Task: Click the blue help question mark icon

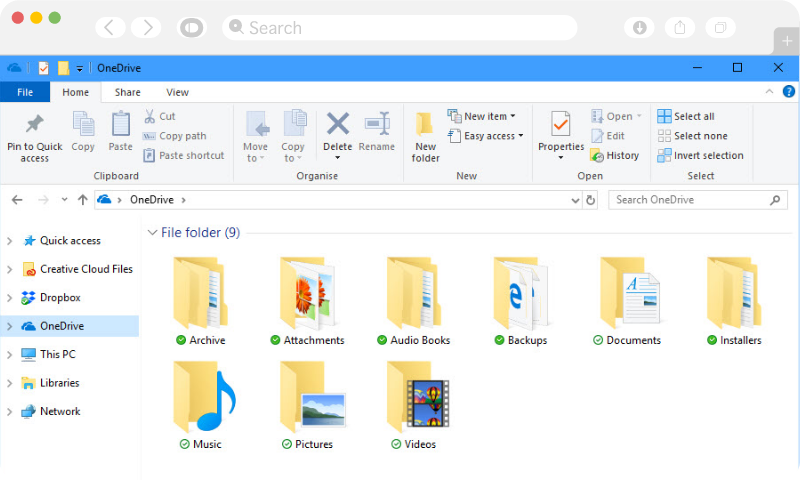Action: pos(788,92)
